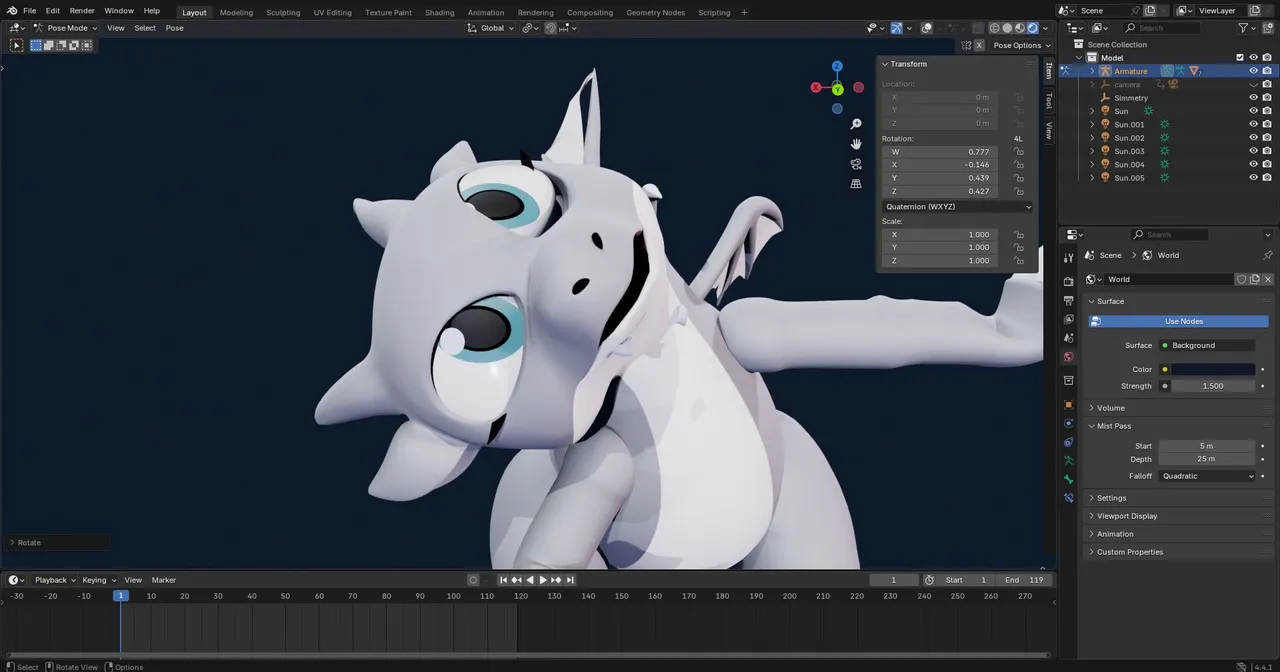
Task: Disable rendering for Sun.005 via camera icon
Action: pos(1268,178)
